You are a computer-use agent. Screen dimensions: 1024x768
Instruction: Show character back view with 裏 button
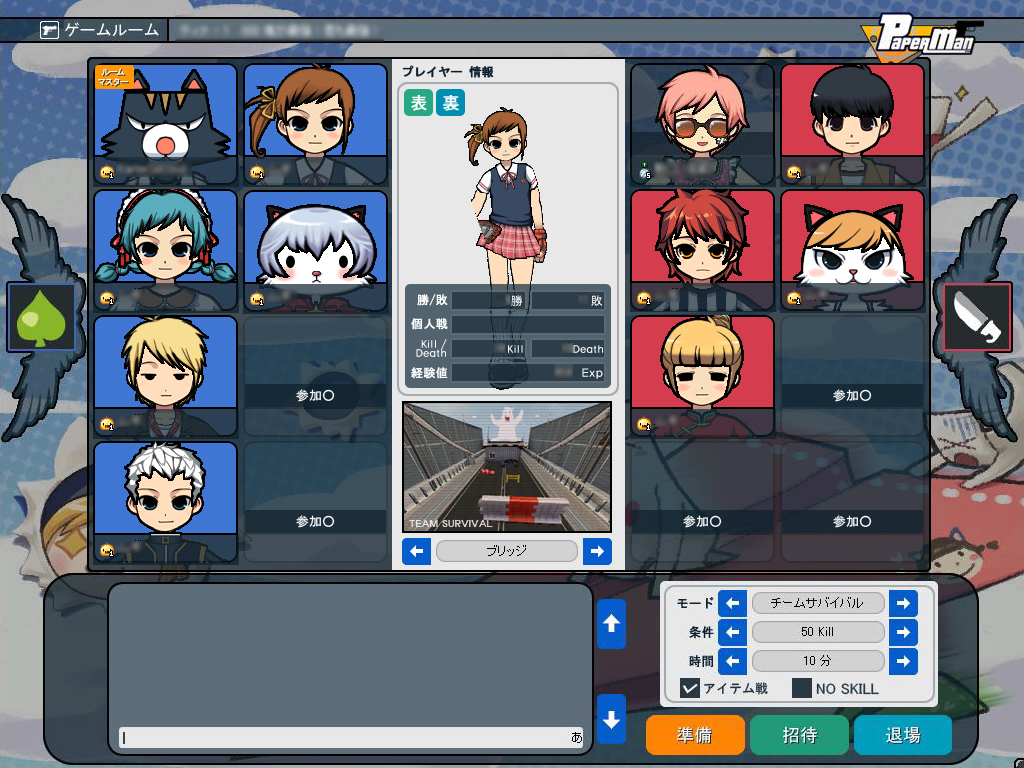pos(451,103)
